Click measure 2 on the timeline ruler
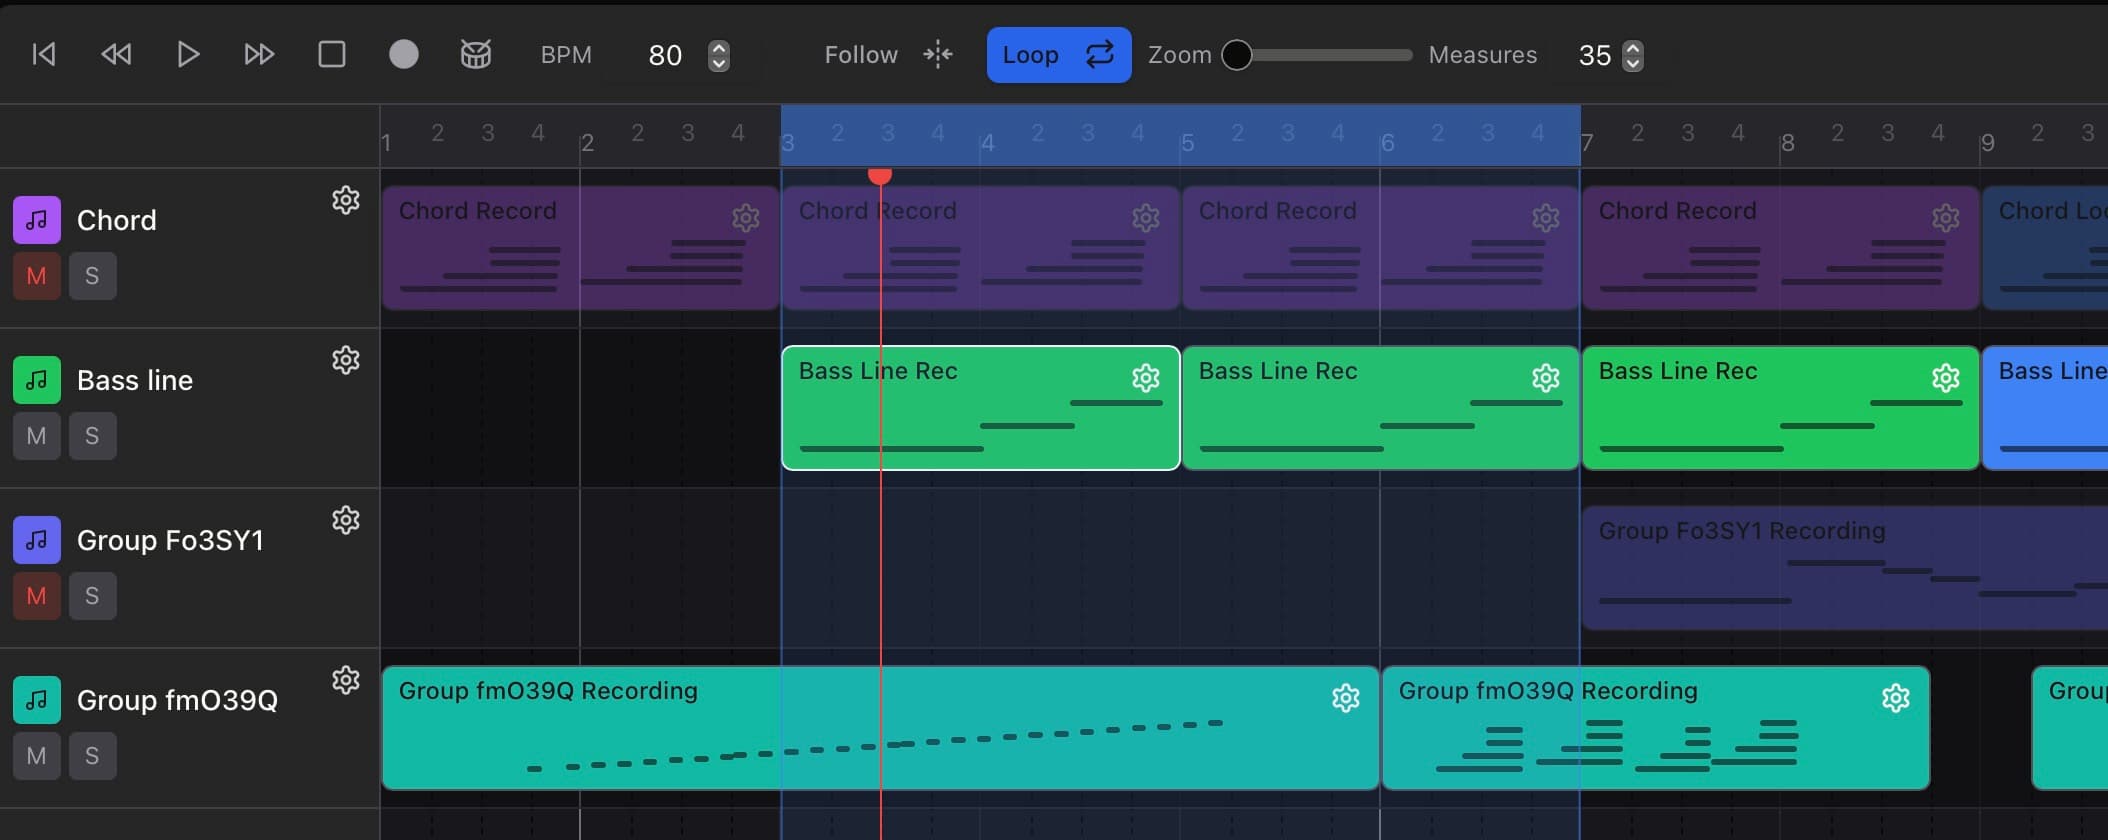Viewport: 2108px width, 840px height. tap(587, 143)
